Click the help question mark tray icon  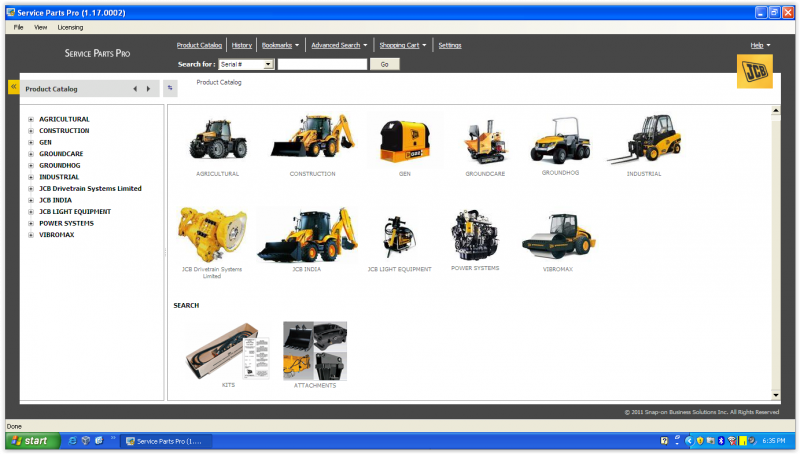point(664,441)
